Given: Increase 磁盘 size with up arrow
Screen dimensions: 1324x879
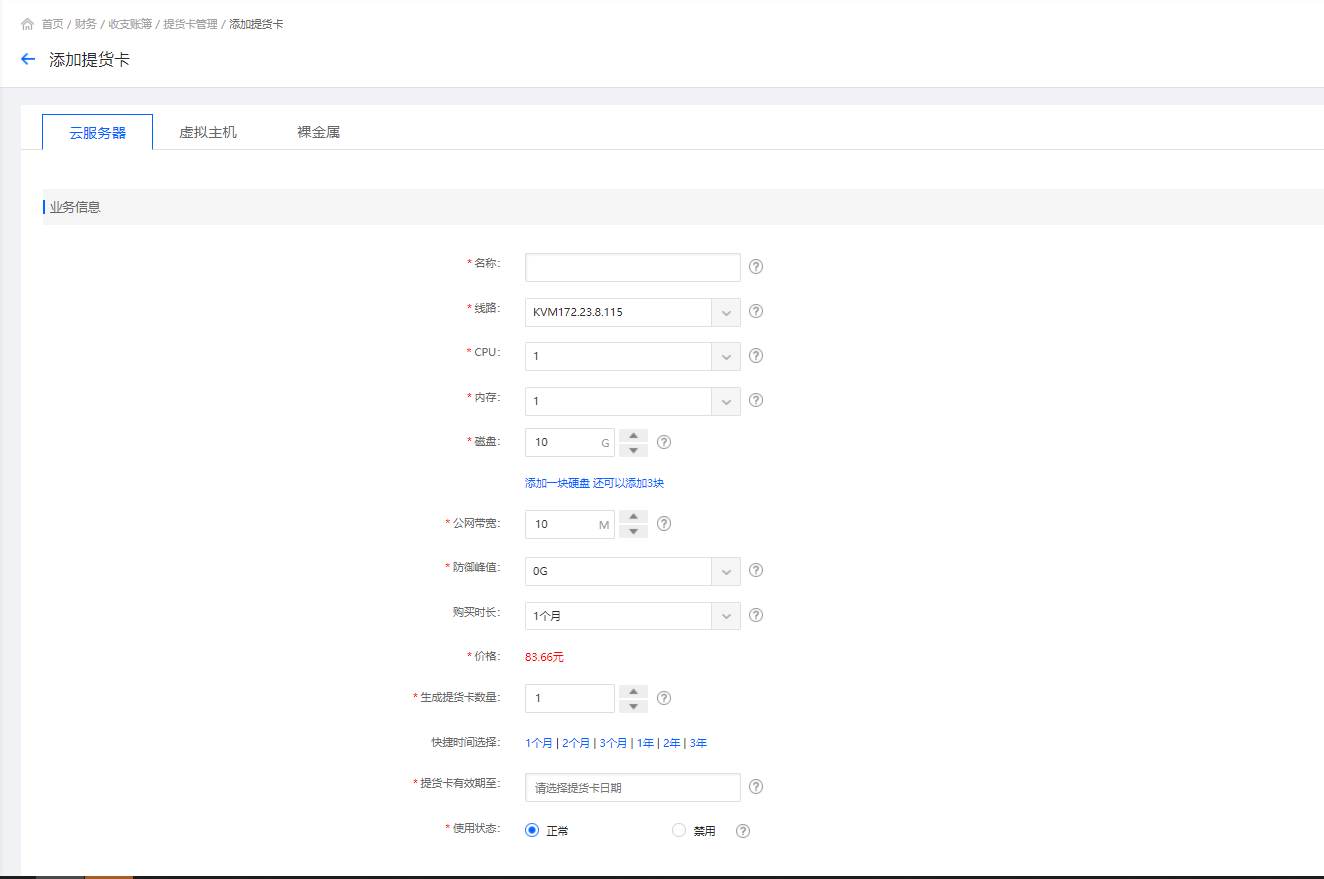Looking at the screenshot, I should pyautogui.click(x=633, y=435).
